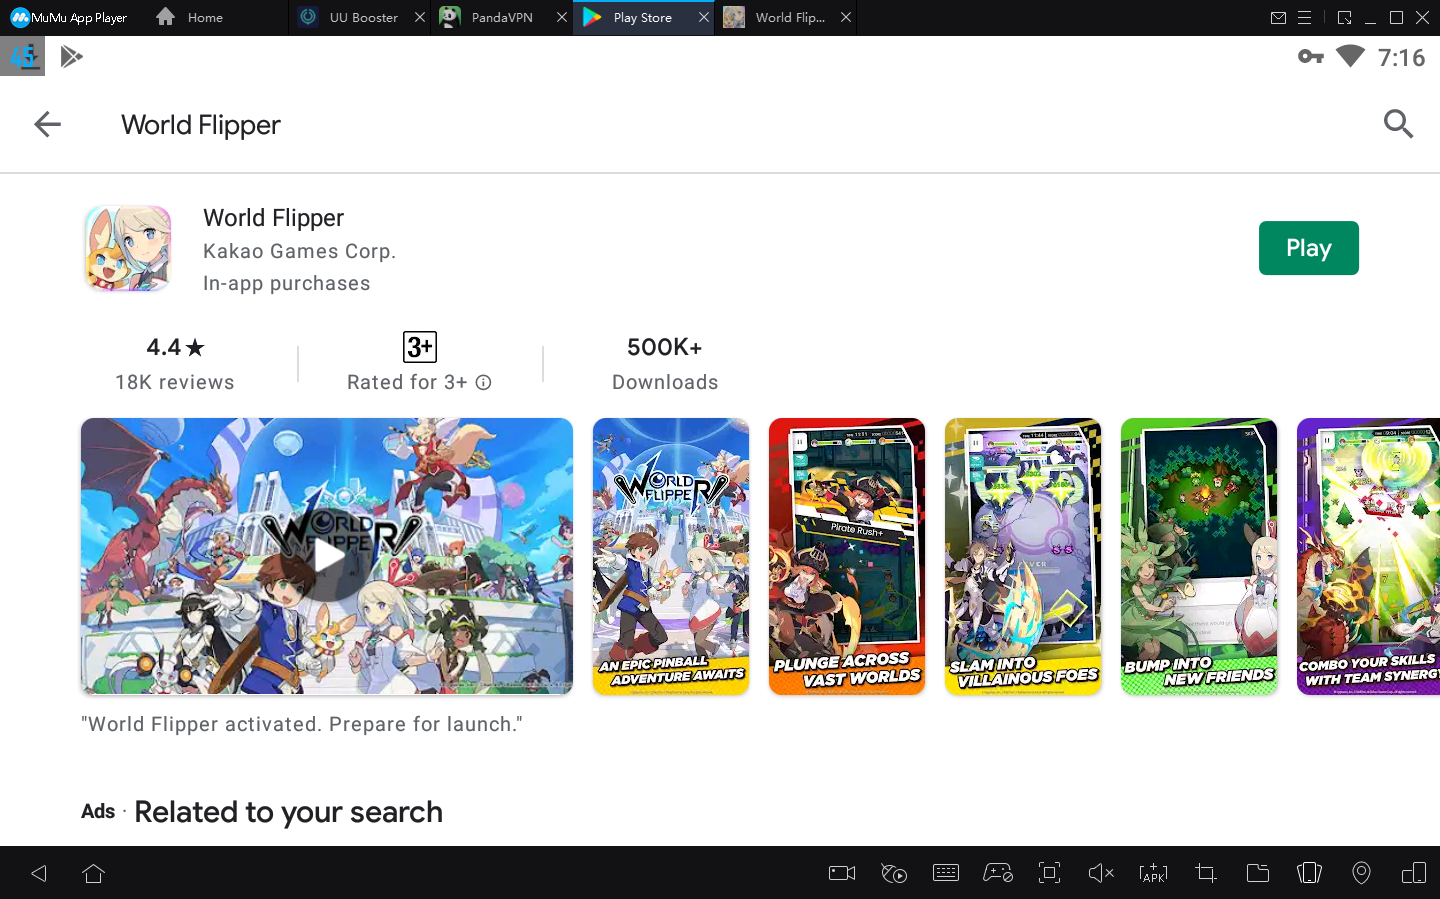Click the 7:16 clock
Screen dimensions: 1440x899
tap(1401, 58)
